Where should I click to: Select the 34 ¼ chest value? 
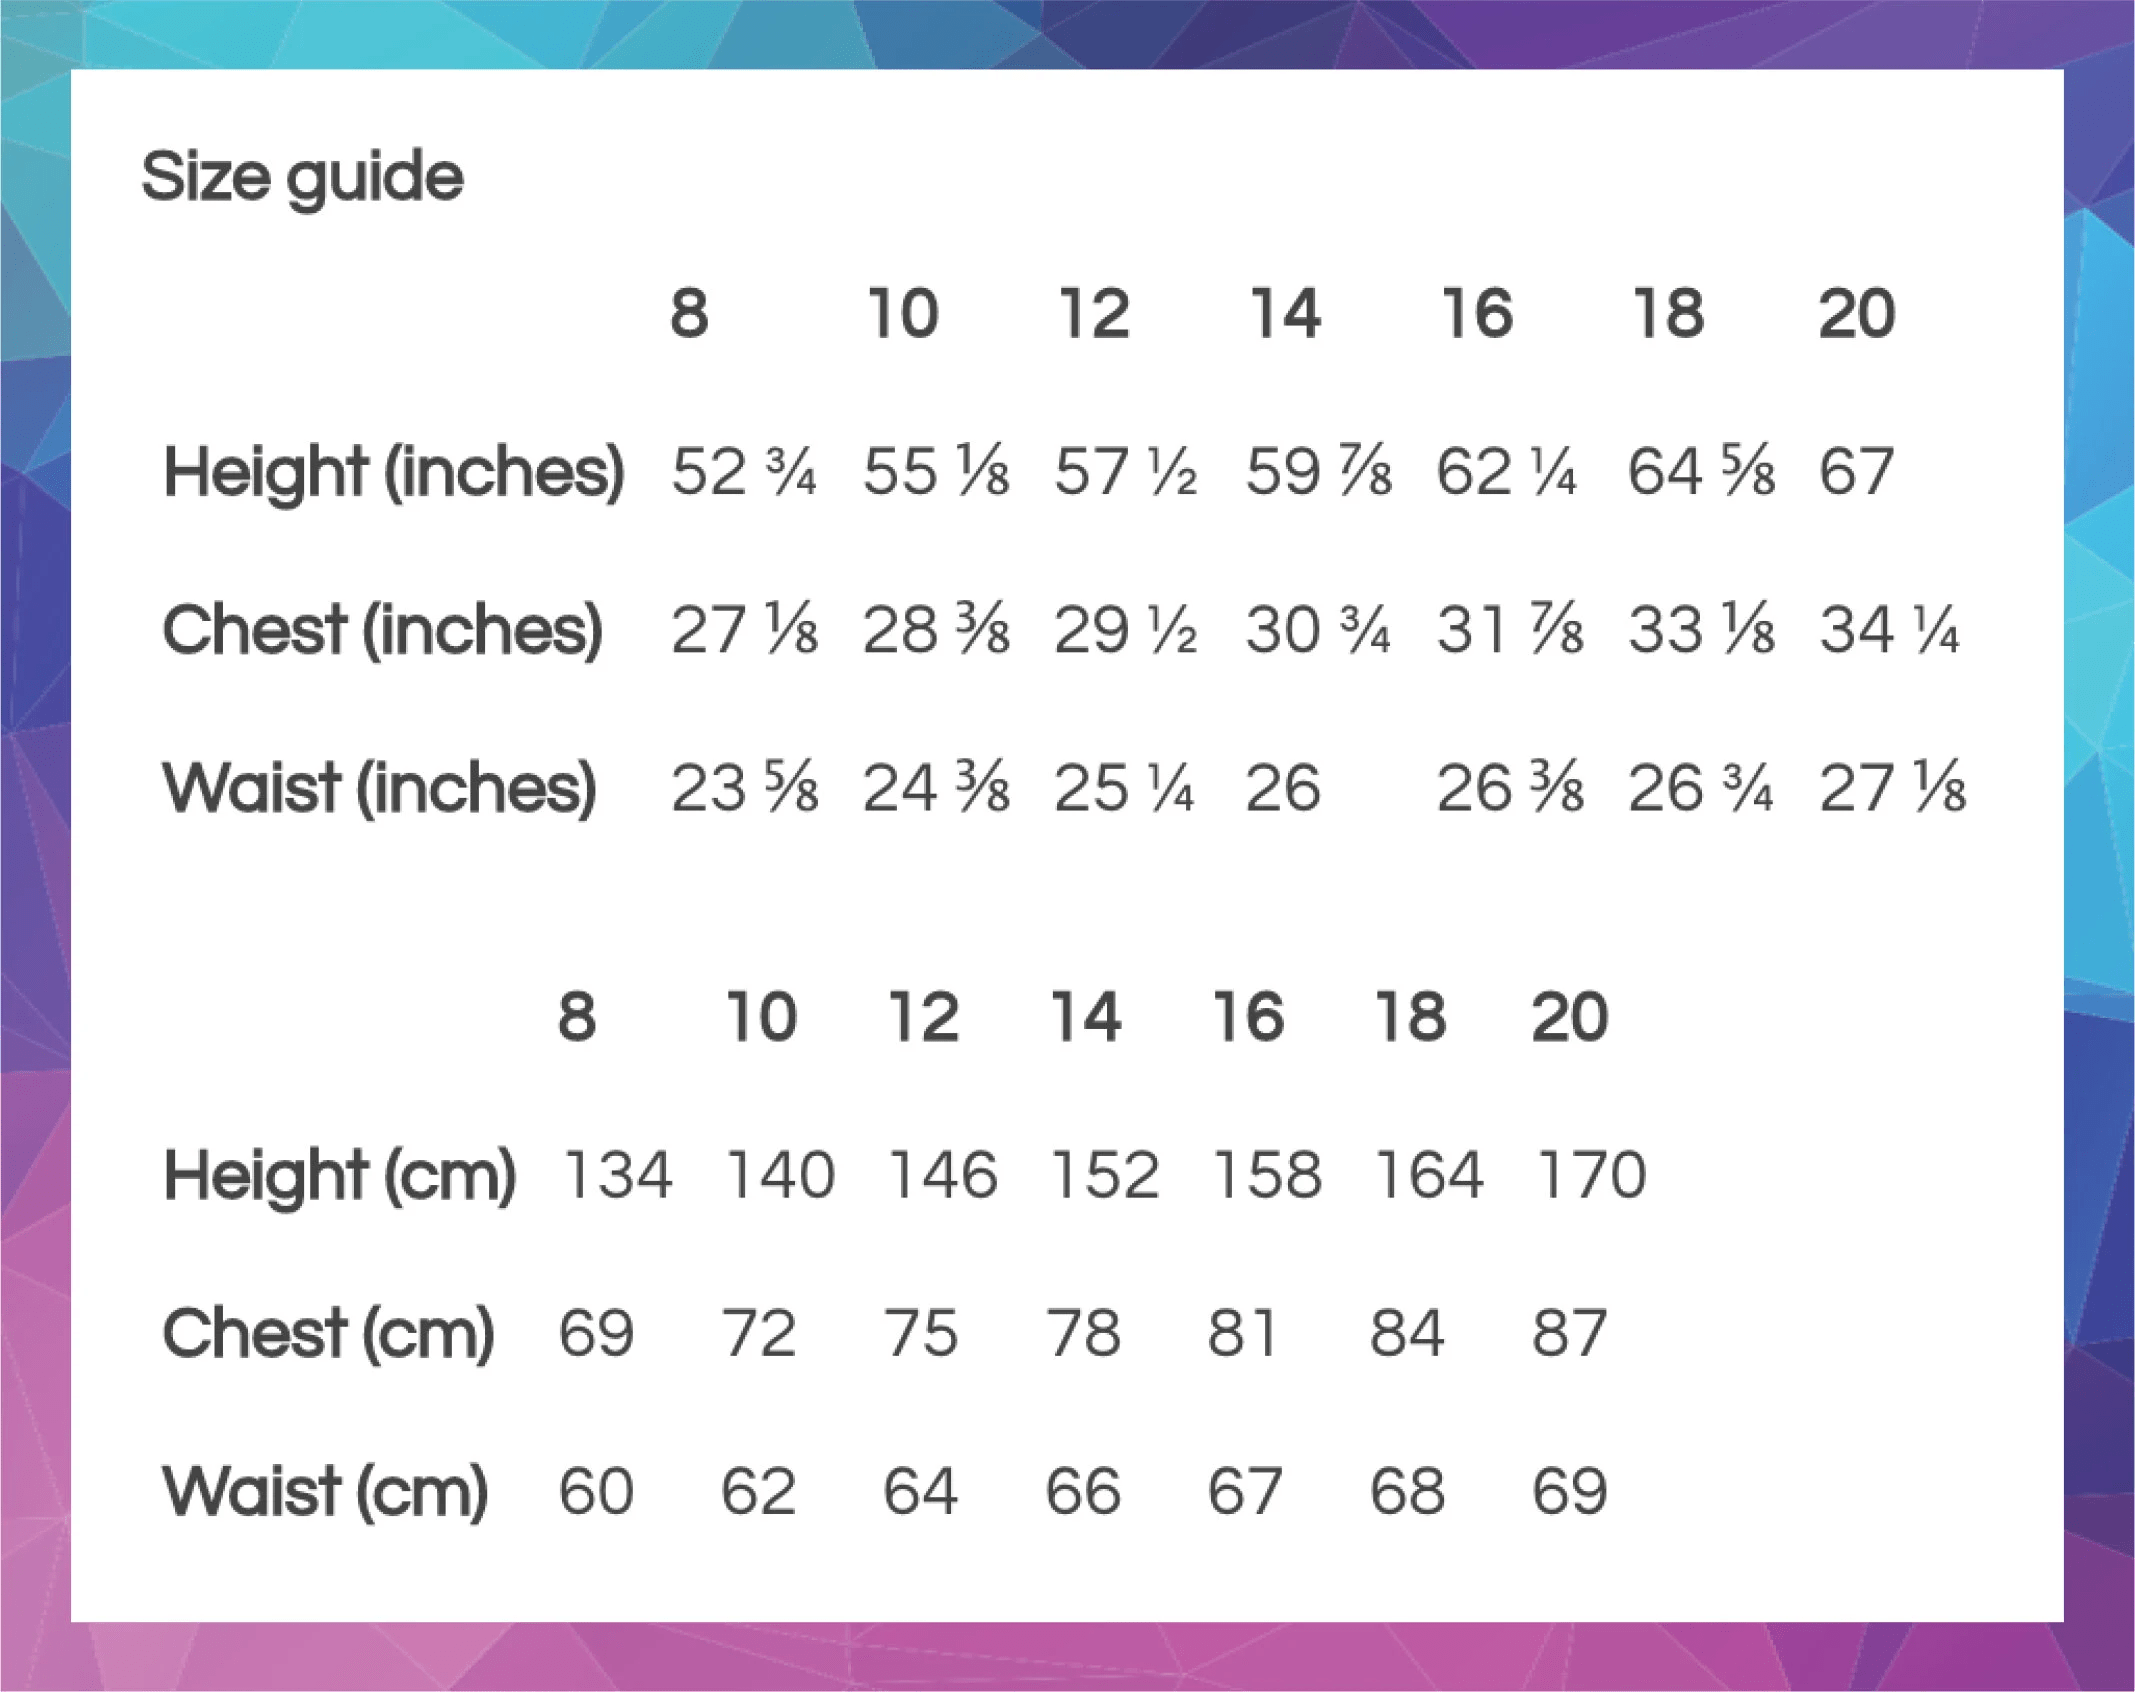point(1889,630)
